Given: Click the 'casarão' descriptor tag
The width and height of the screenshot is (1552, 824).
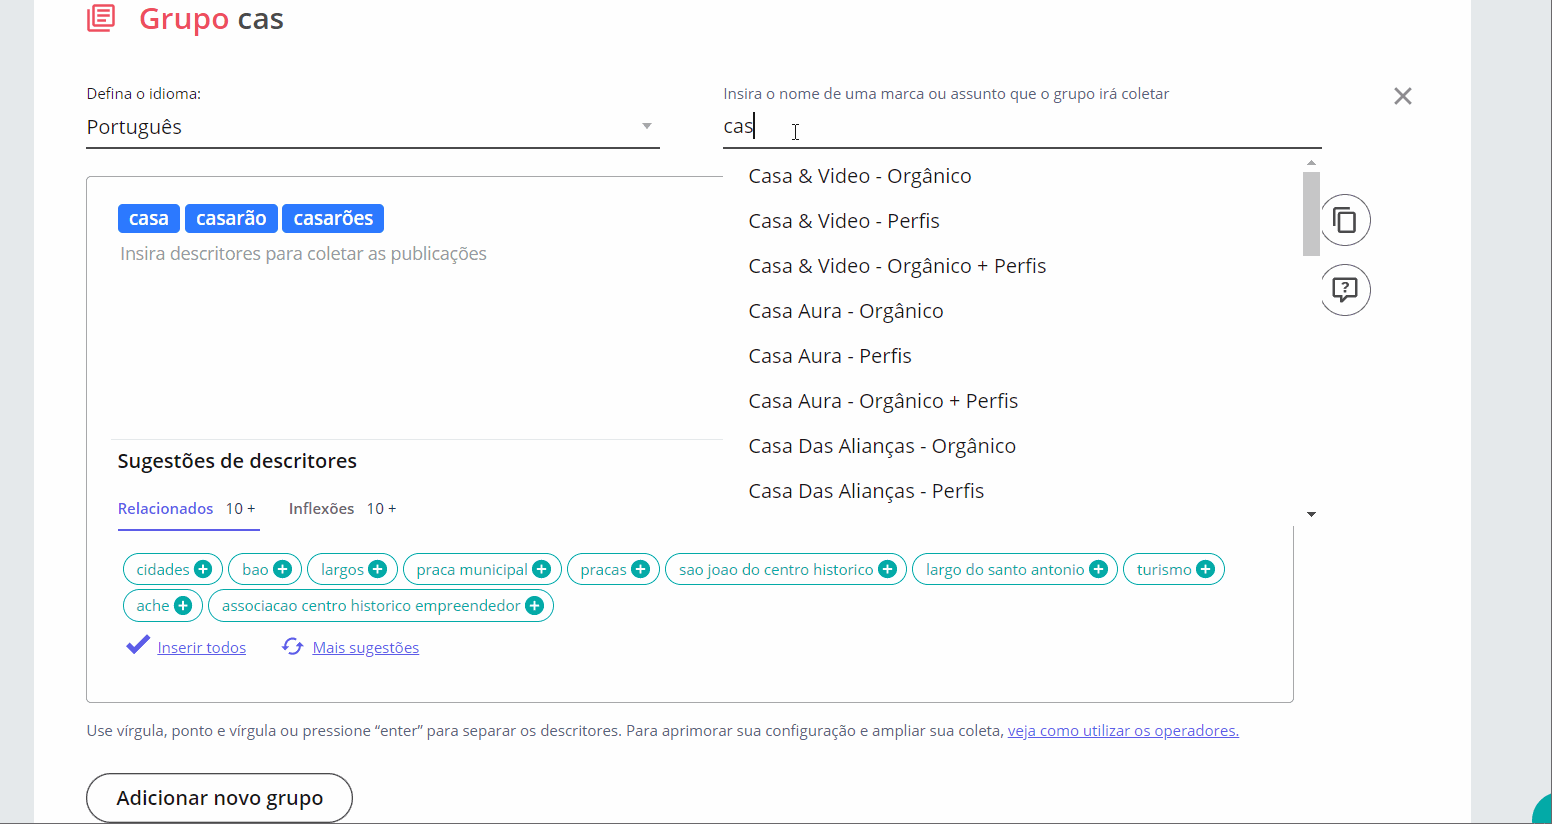Looking at the screenshot, I should (231, 218).
